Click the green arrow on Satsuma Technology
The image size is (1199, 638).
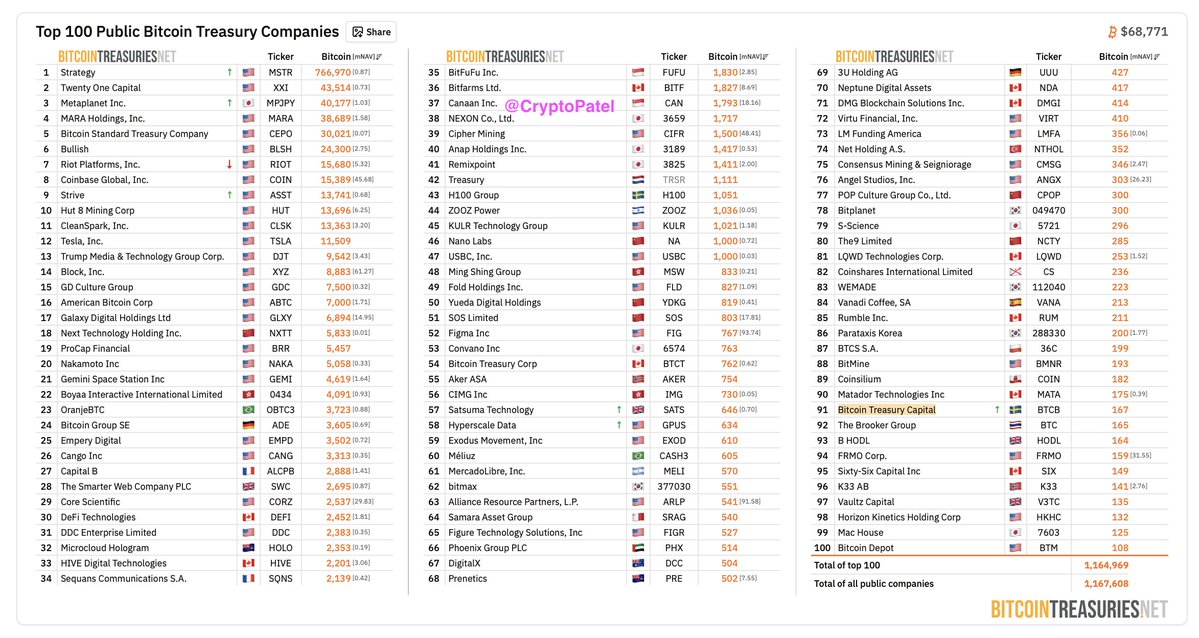[619, 410]
